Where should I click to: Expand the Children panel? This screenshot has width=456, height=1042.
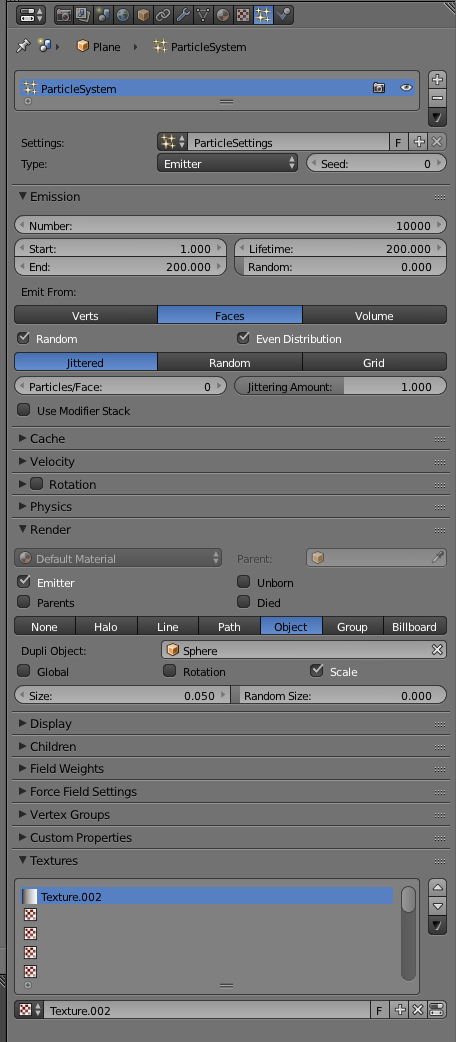point(23,746)
